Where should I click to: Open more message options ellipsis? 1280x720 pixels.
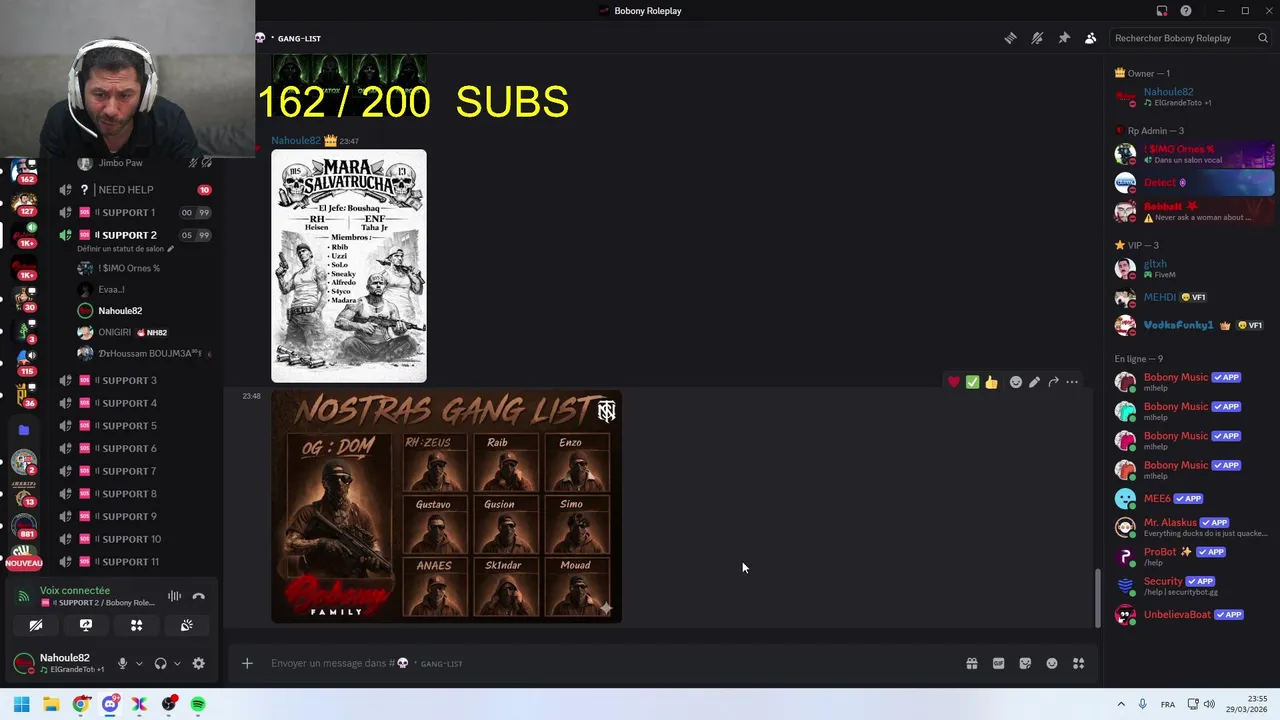[1072, 382]
